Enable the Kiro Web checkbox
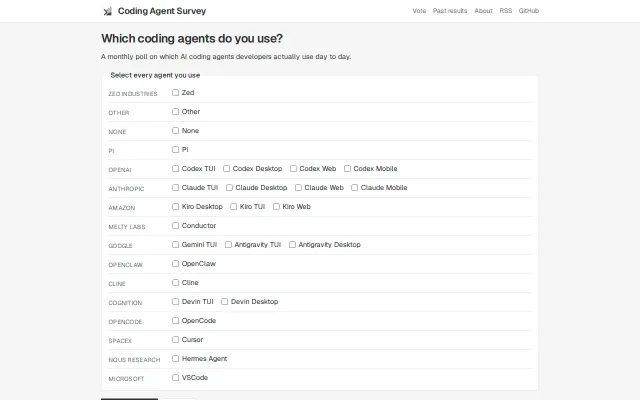640x400 pixels. click(x=276, y=207)
